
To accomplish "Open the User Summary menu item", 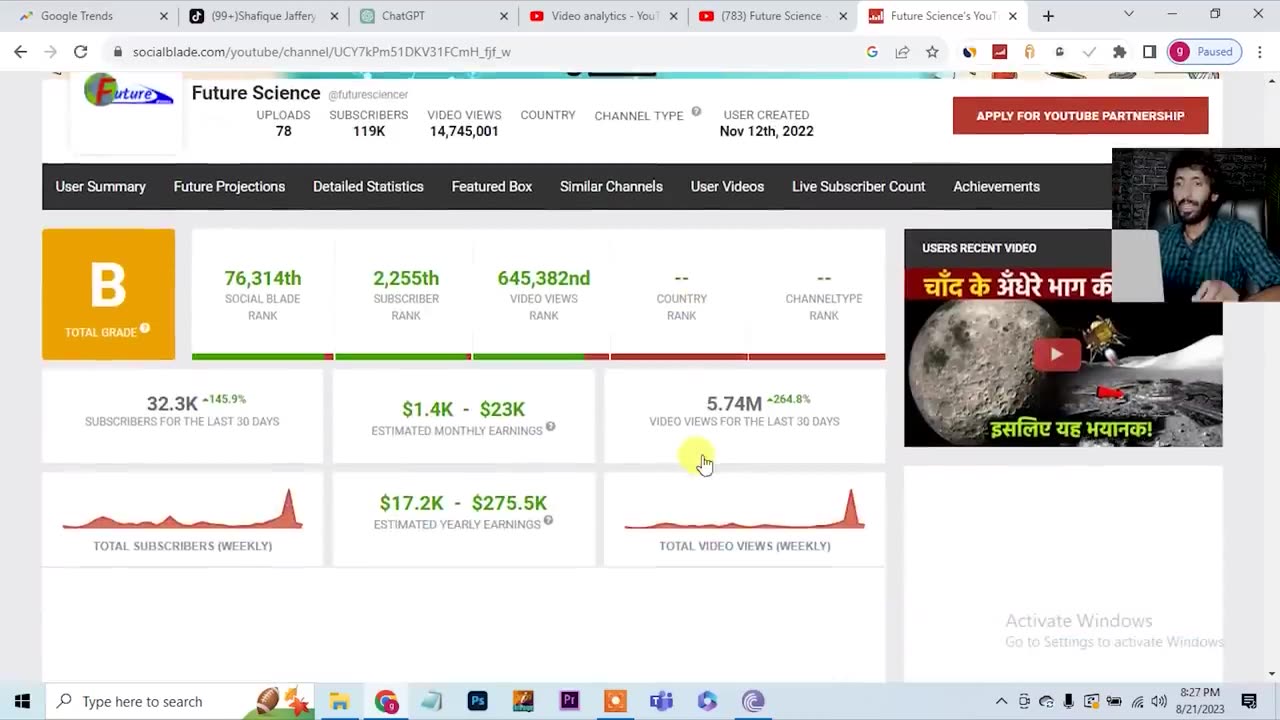I will (100, 187).
